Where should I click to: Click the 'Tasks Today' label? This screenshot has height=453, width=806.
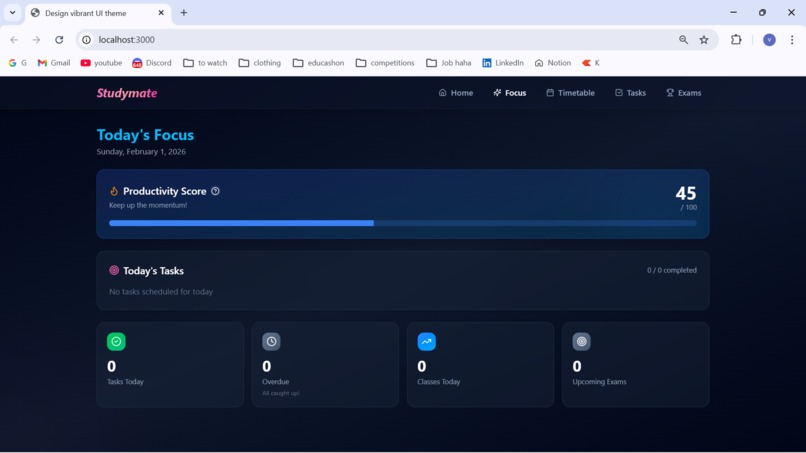pyautogui.click(x=125, y=382)
